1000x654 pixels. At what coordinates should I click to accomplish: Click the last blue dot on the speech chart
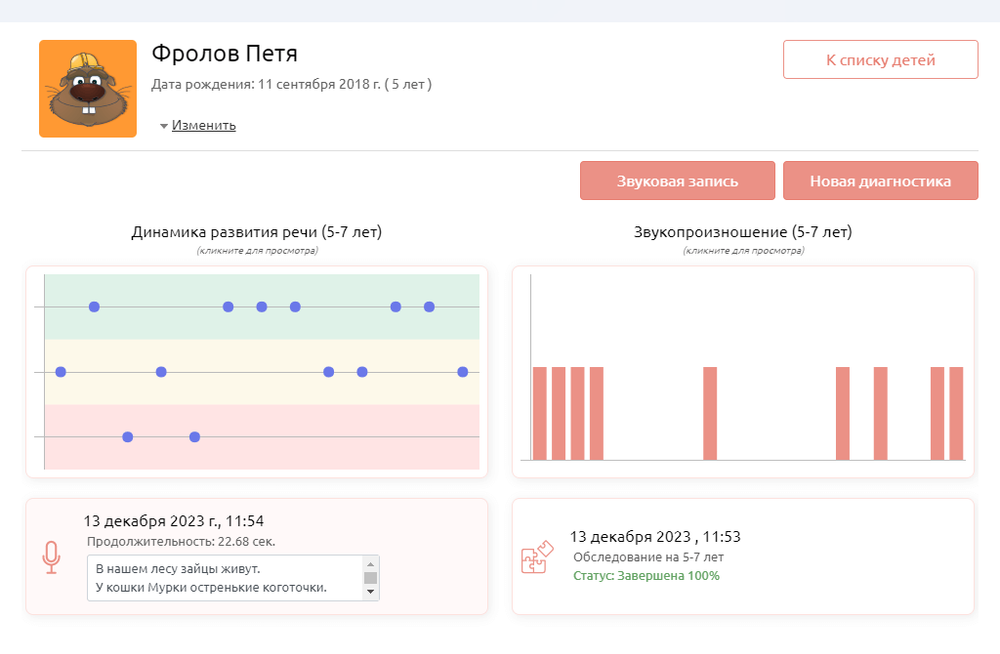coord(462,372)
